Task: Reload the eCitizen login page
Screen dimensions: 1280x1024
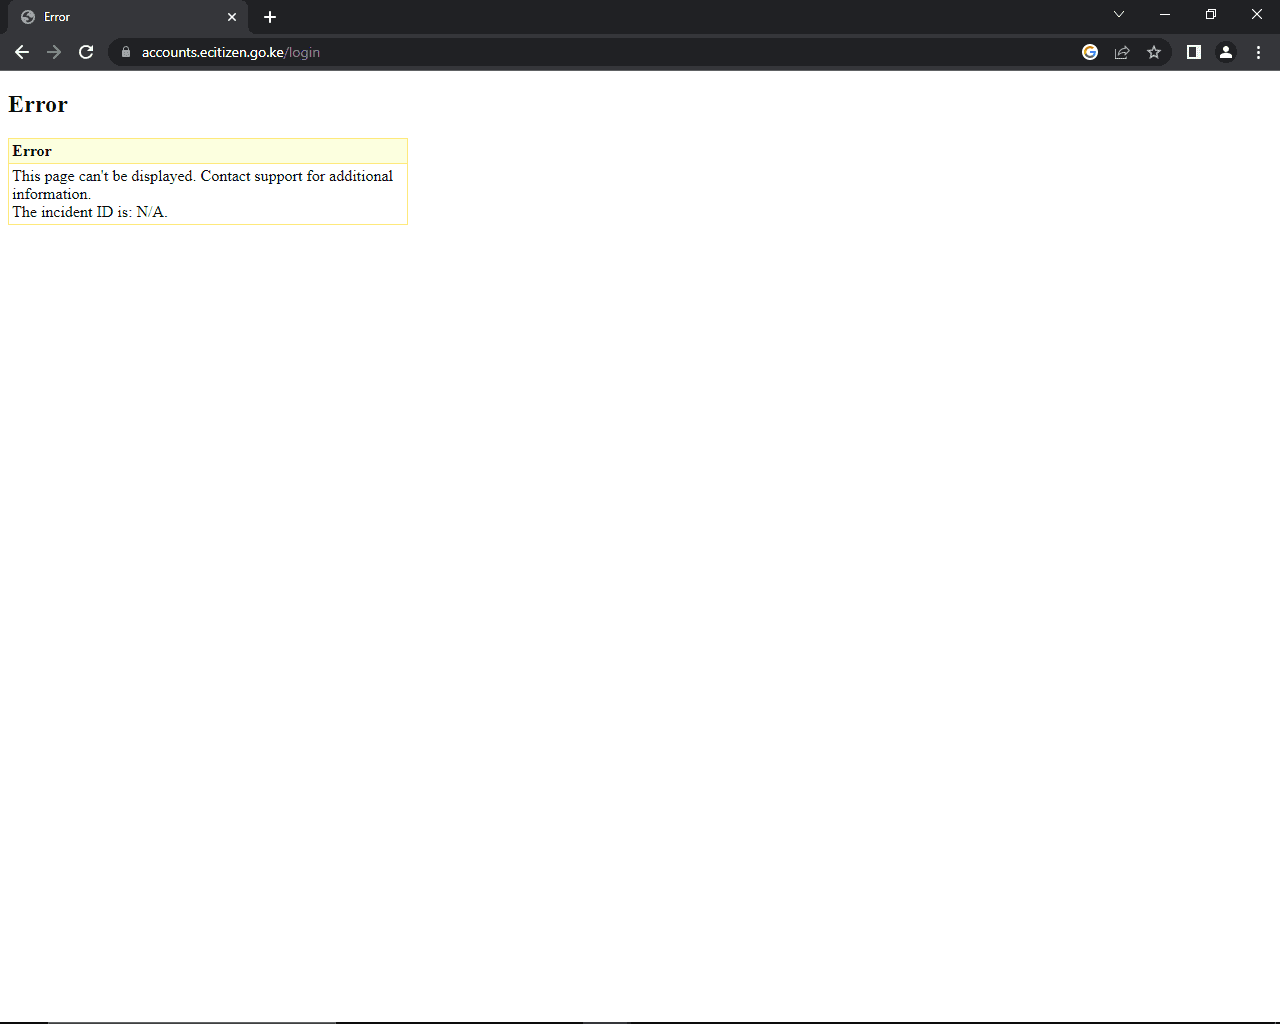Action: (x=86, y=52)
